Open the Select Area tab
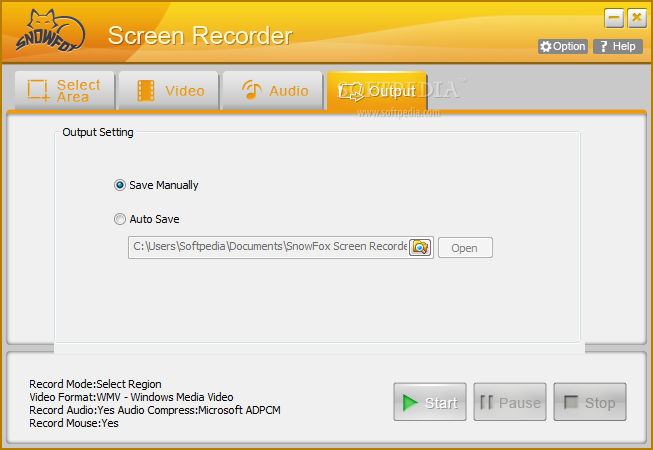Viewport: 653px width, 450px height. [x=65, y=90]
